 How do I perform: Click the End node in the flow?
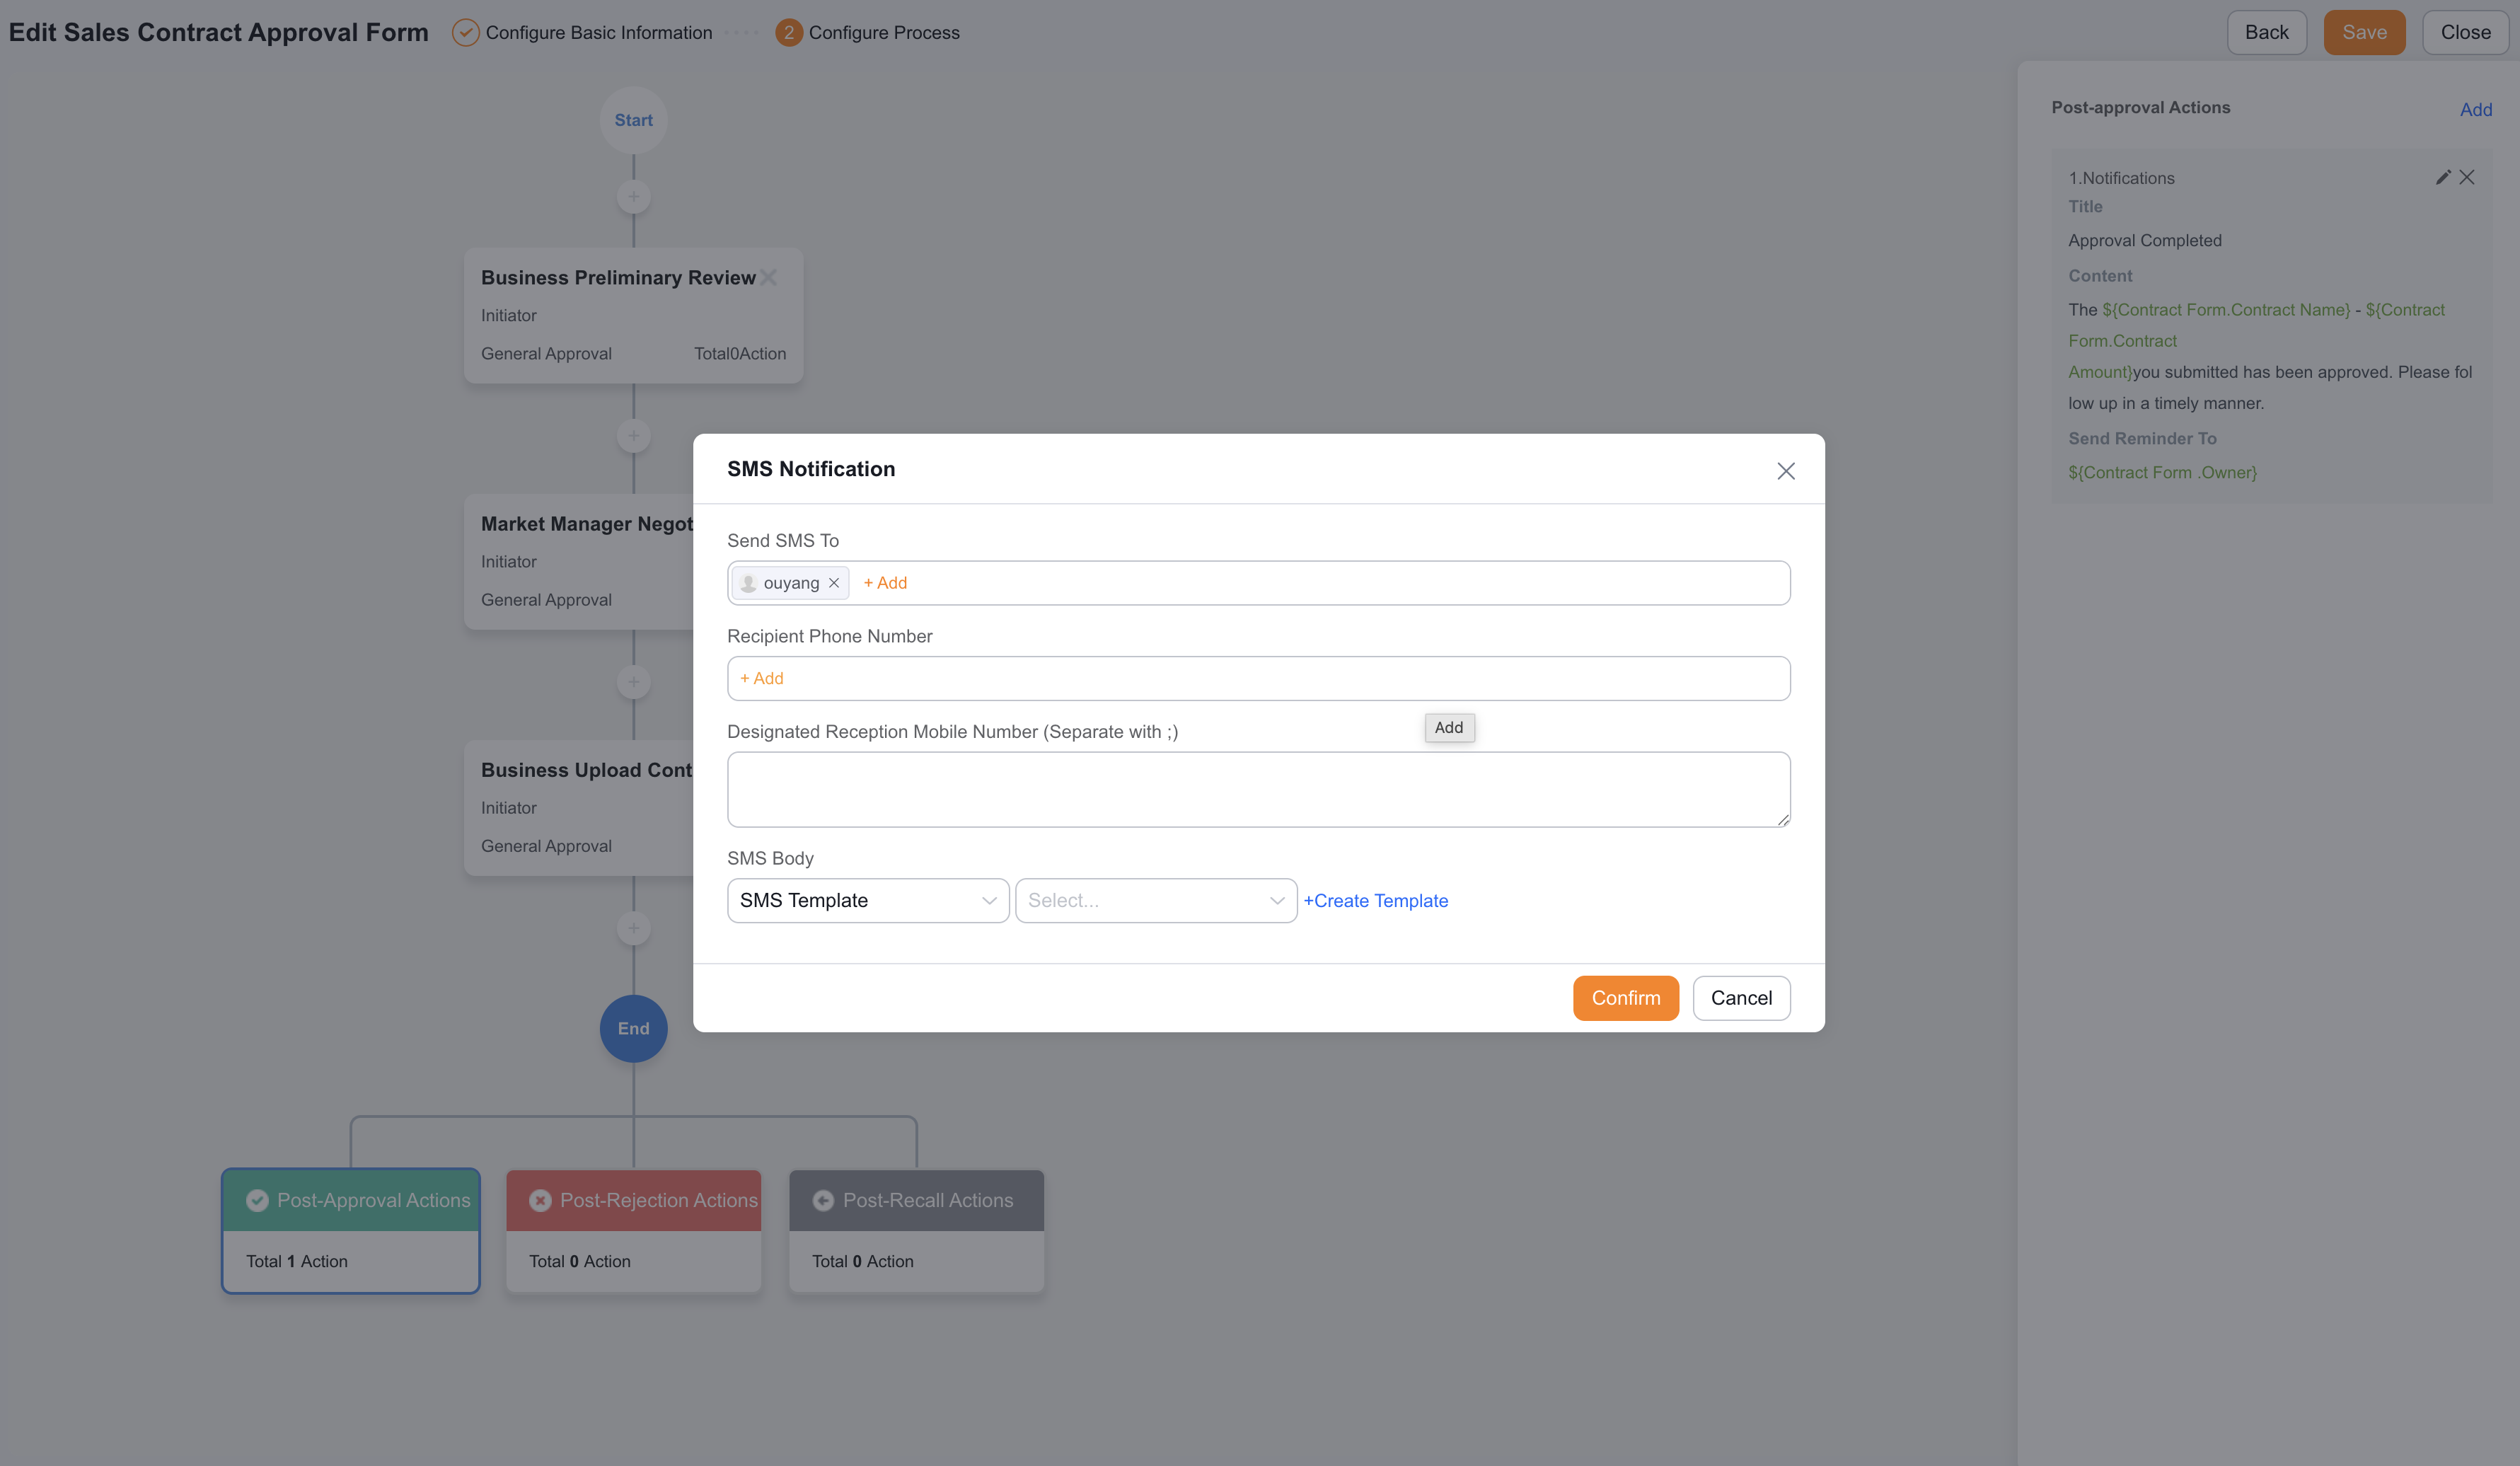[633, 1028]
